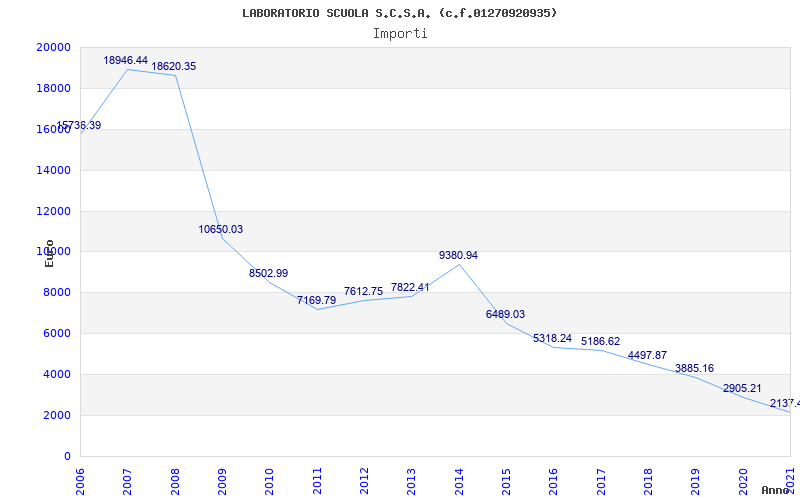
Task: Click the 2017 x-axis year label
Action: pos(601,481)
